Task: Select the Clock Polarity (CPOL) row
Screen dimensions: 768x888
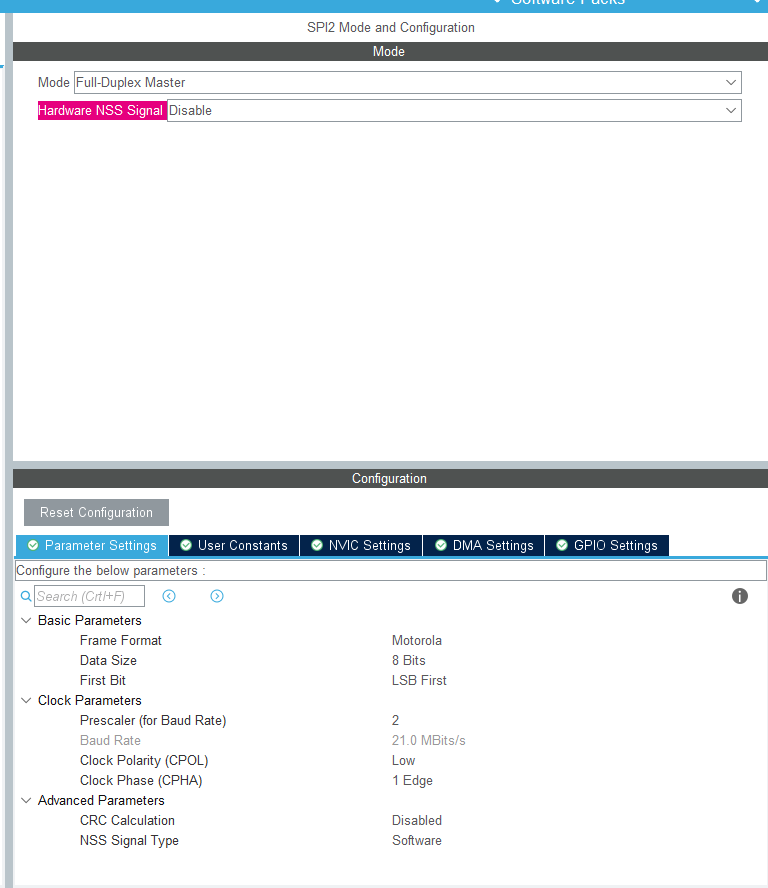Action: point(391,760)
